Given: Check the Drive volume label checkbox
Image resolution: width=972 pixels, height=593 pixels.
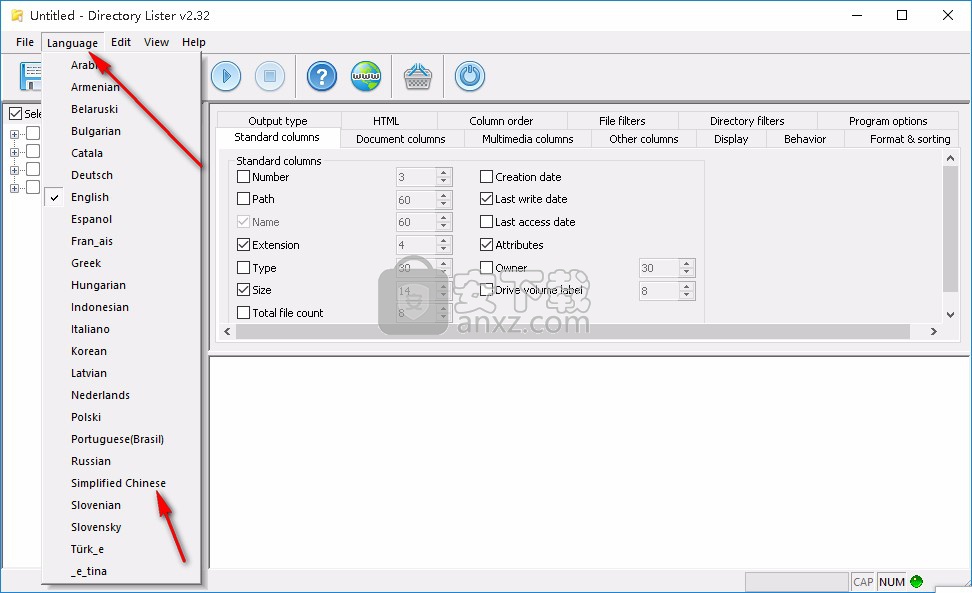Looking at the screenshot, I should 487,289.
